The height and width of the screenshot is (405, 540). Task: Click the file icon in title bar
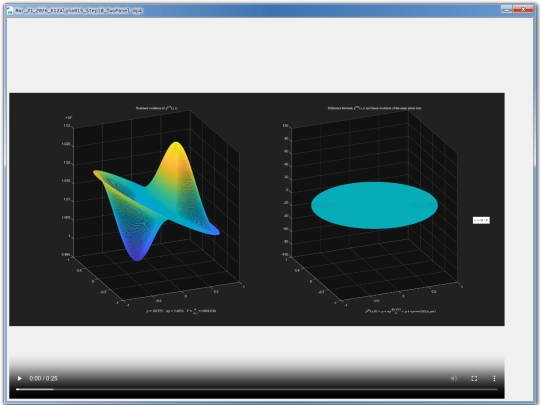coord(10,10)
